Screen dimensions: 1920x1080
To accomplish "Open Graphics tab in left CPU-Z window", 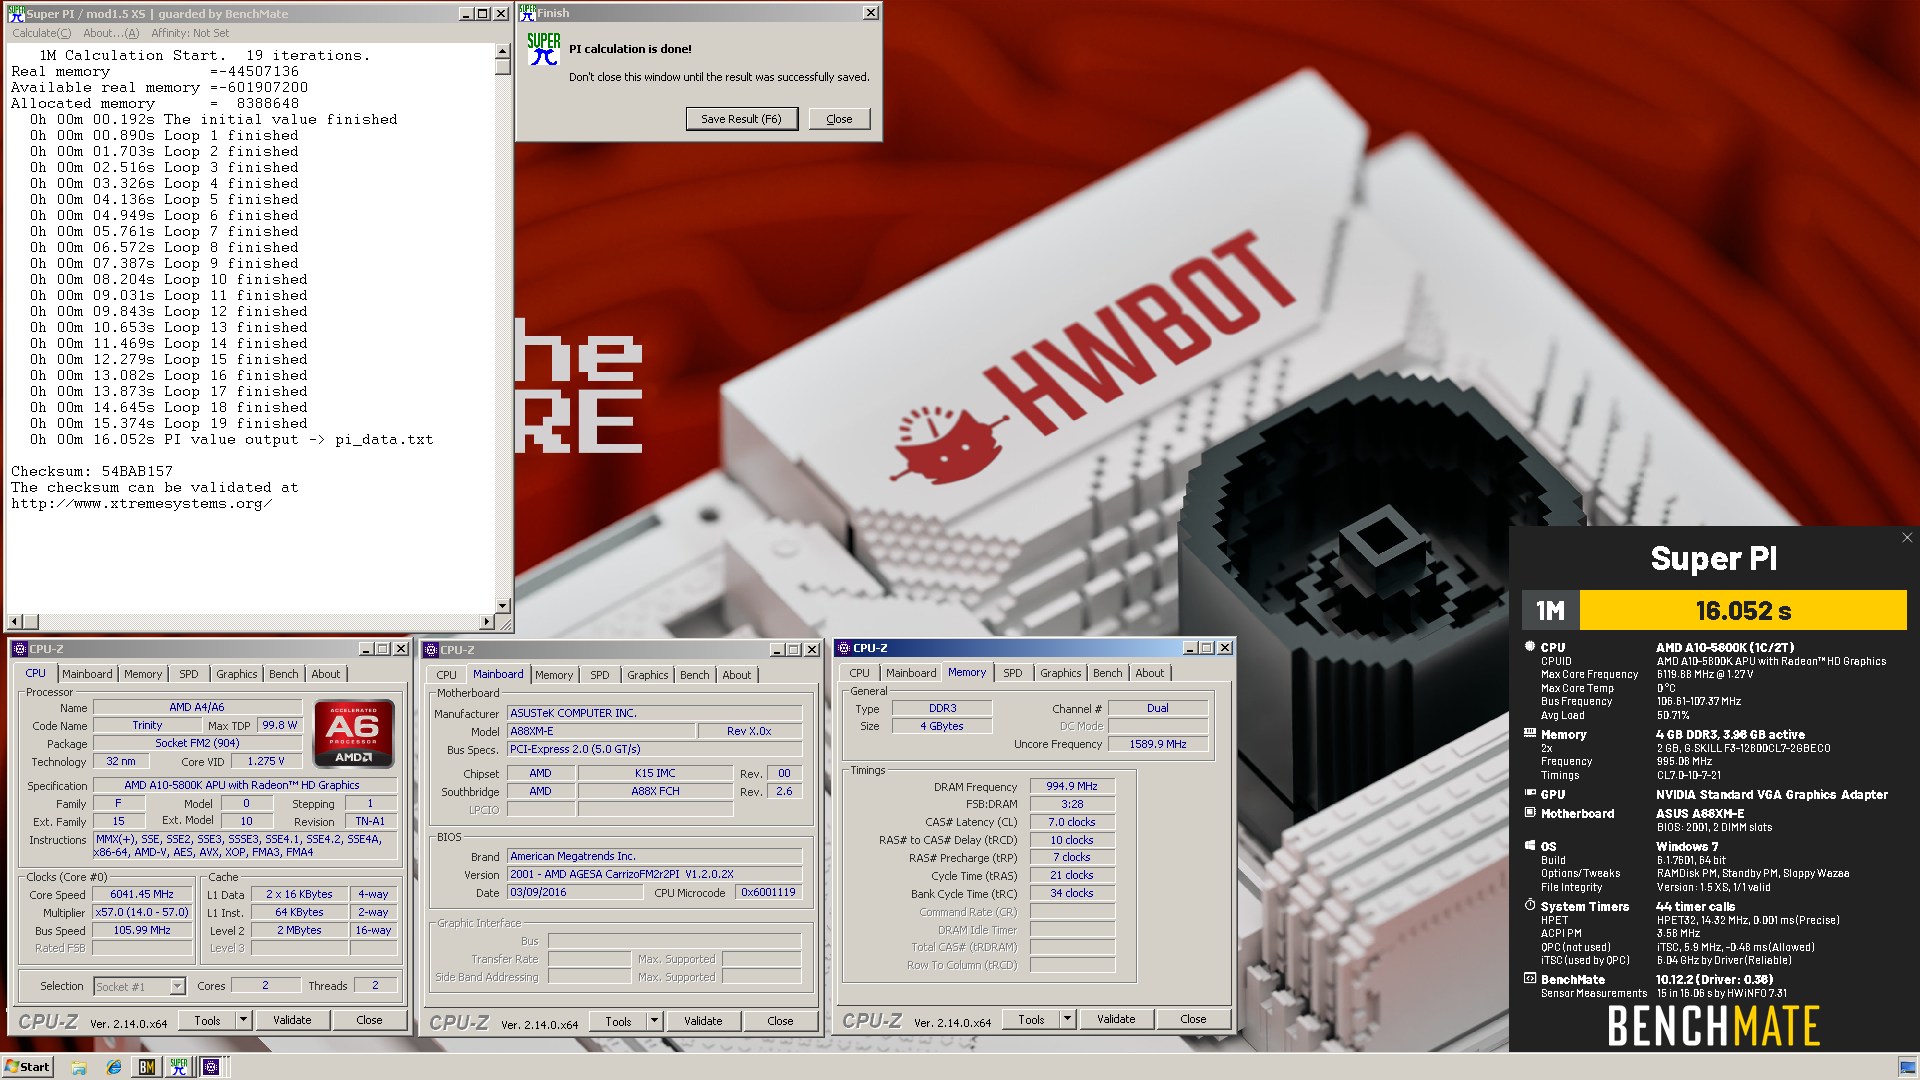I will (237, 674).
